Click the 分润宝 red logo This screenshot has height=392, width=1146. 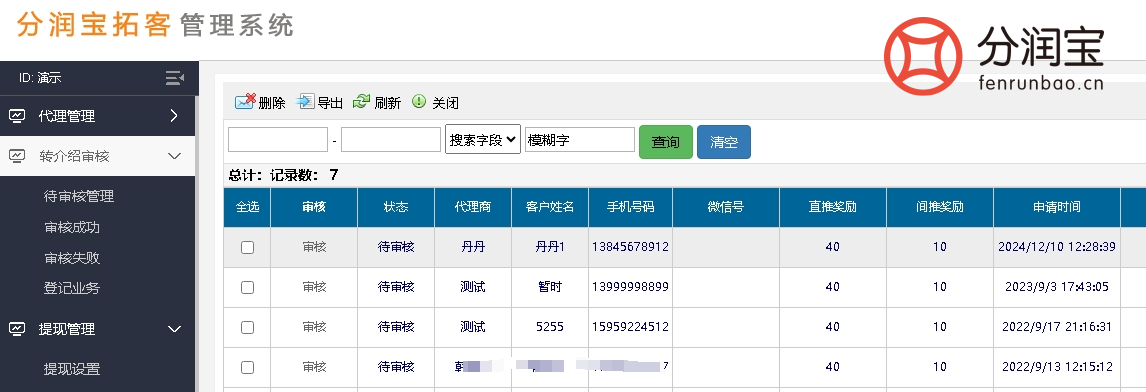(x=922, y=56)
